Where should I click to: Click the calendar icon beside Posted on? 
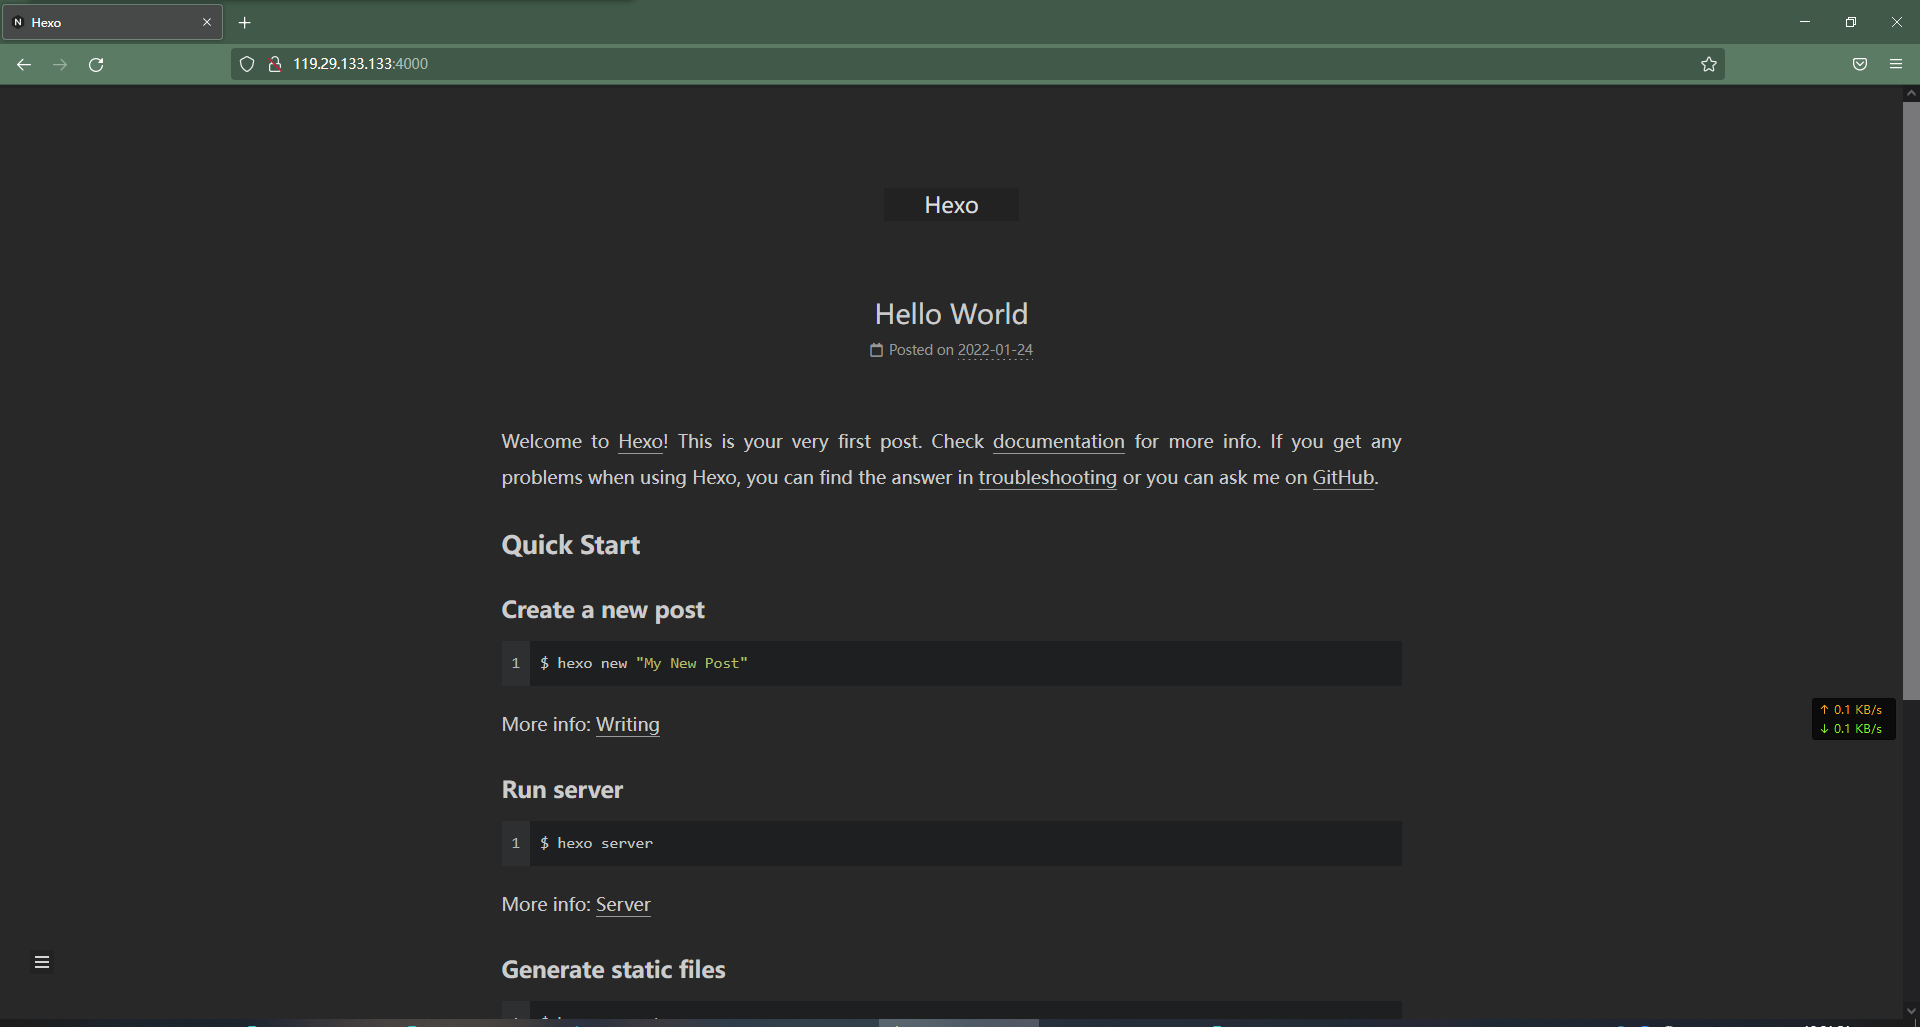[876, 350]
